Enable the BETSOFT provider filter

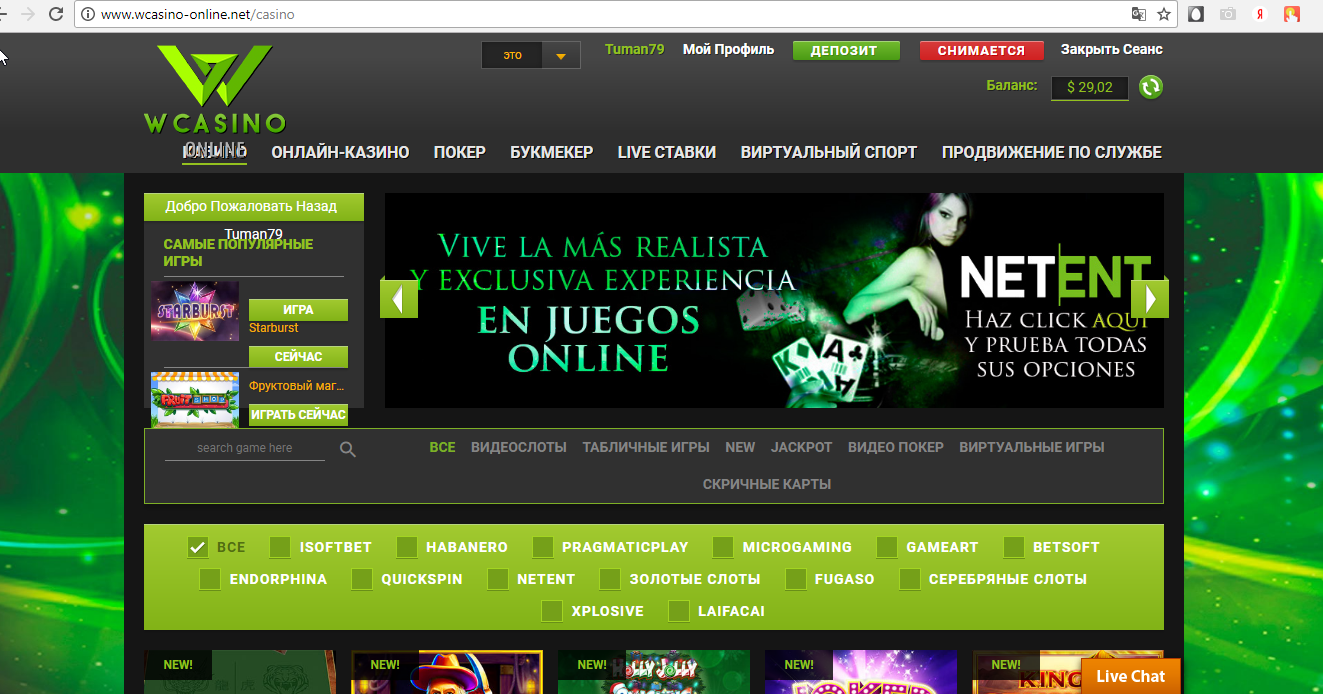[x=1014, y=547]
